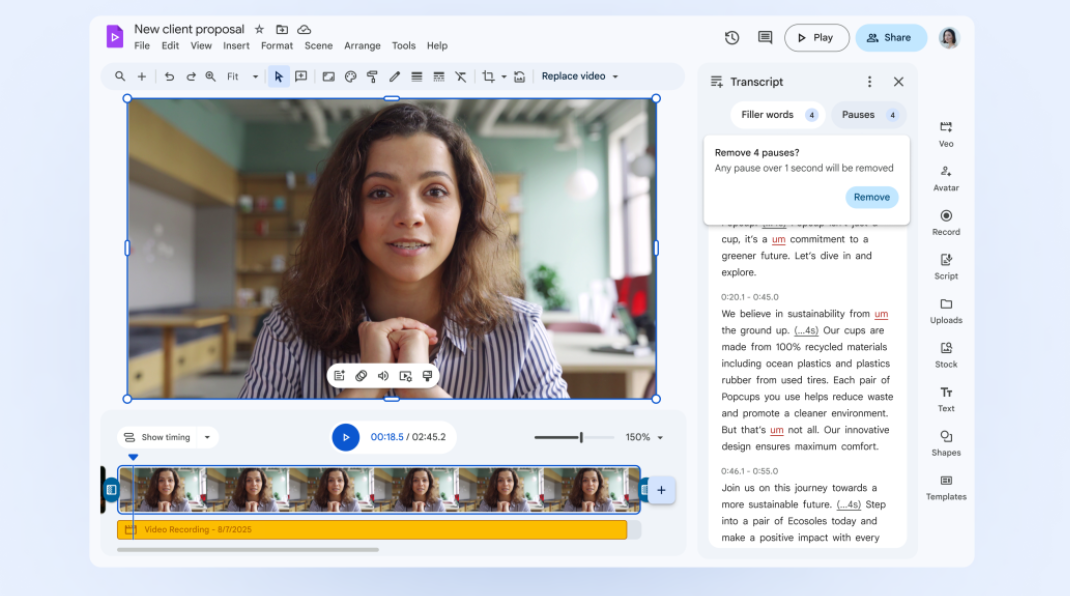Open the Arrange menu

pos(362,46)
